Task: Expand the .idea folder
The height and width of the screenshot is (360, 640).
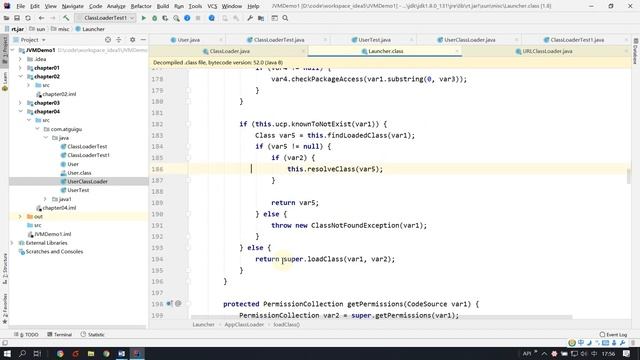Action: click(x=20, y=59)
